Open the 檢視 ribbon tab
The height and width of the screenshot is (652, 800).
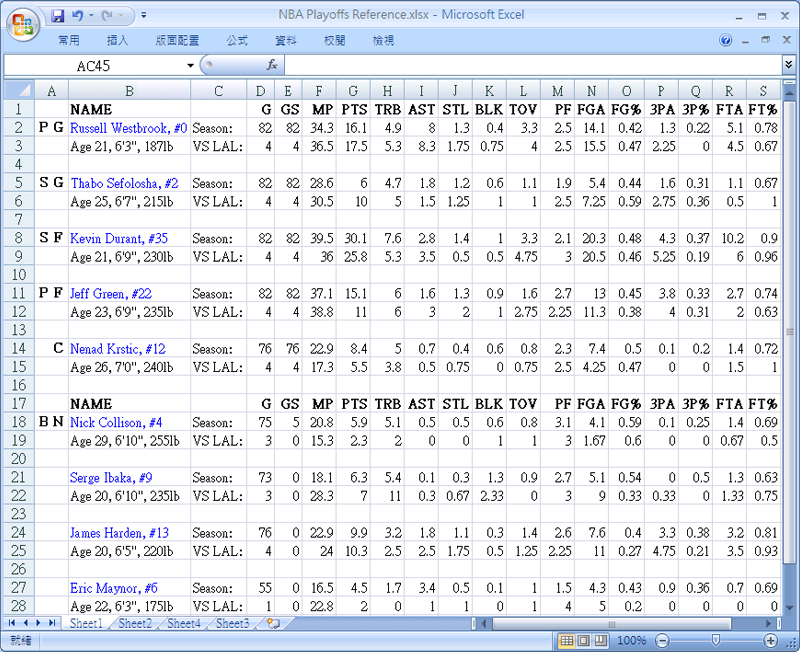tap(383, 40)
